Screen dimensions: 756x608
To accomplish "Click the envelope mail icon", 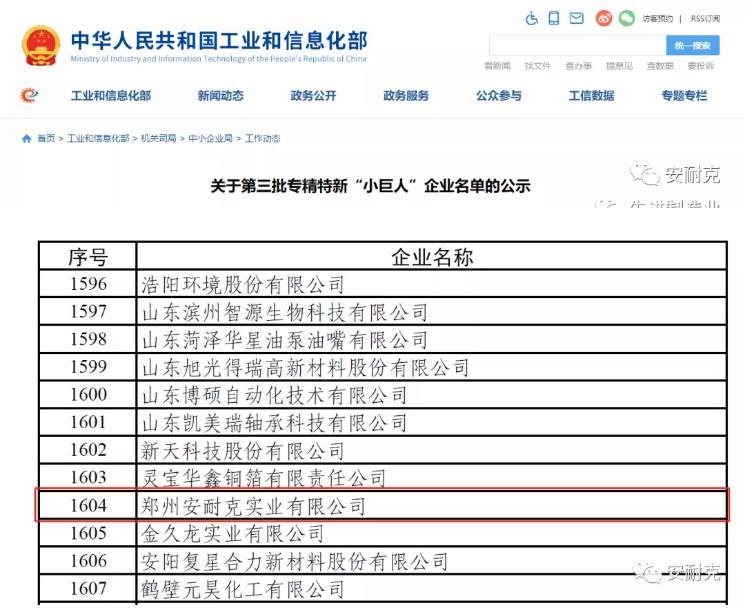I will coord(577,18).
